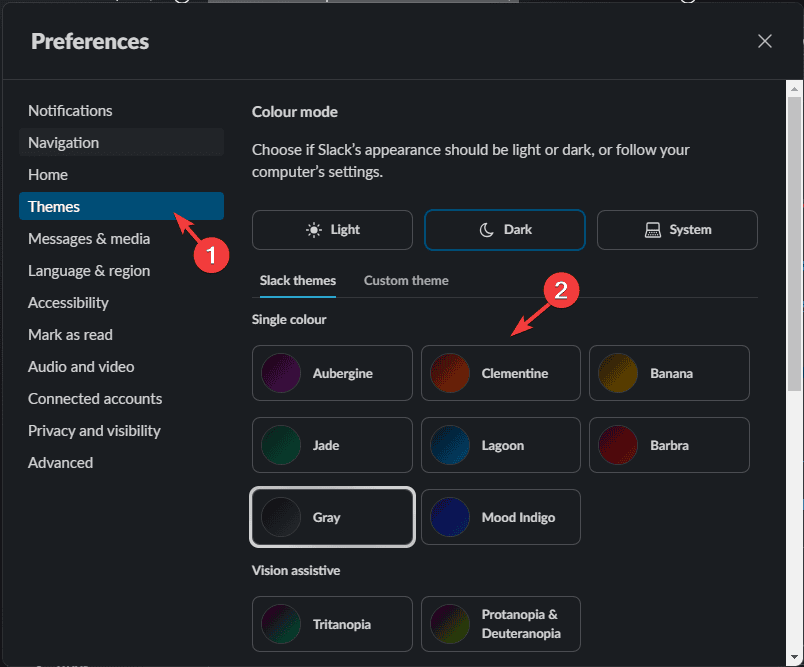
Task: Open Notifications preferences
Action: pyautogui.click(x=70, y=111)
